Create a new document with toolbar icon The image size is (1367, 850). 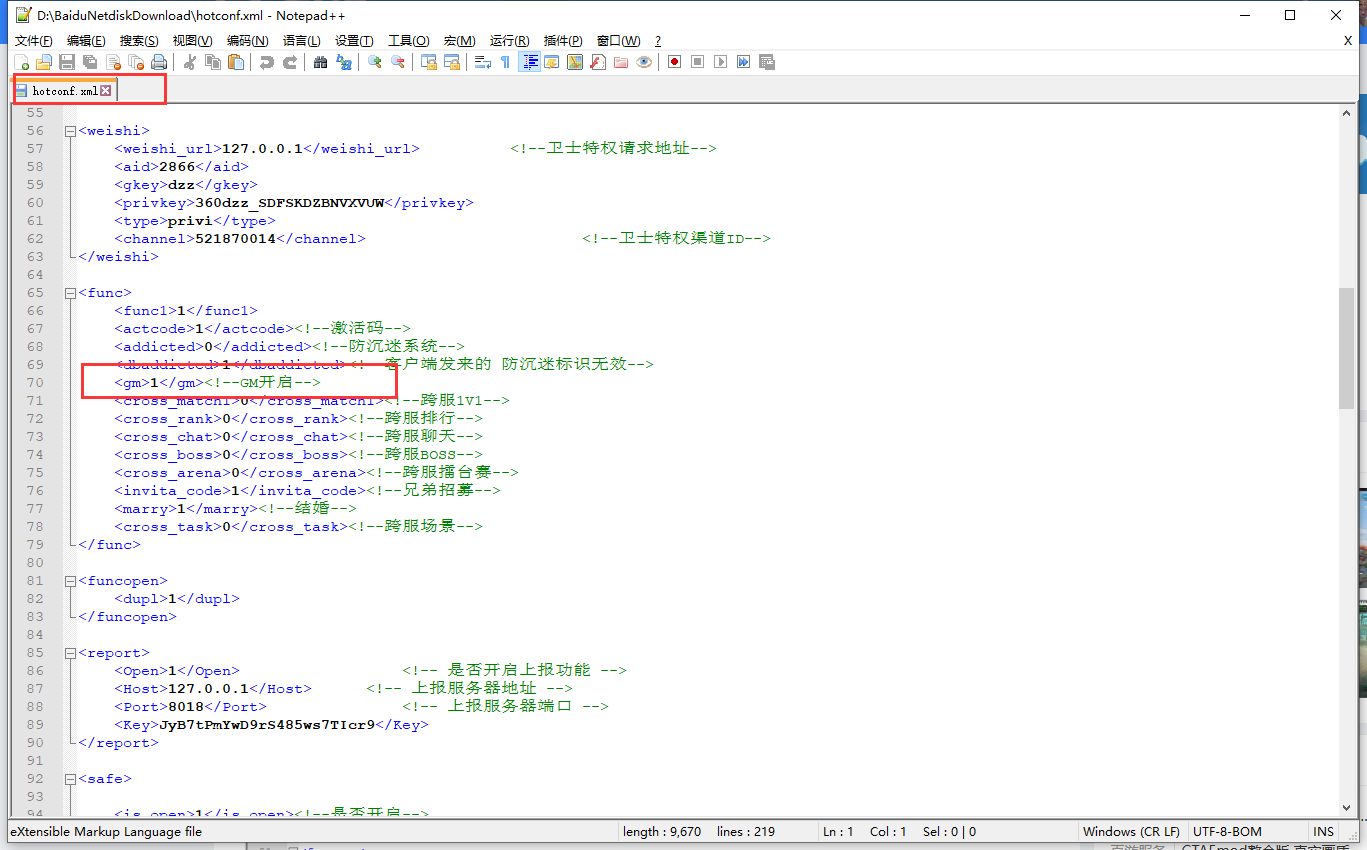[21, 62]
